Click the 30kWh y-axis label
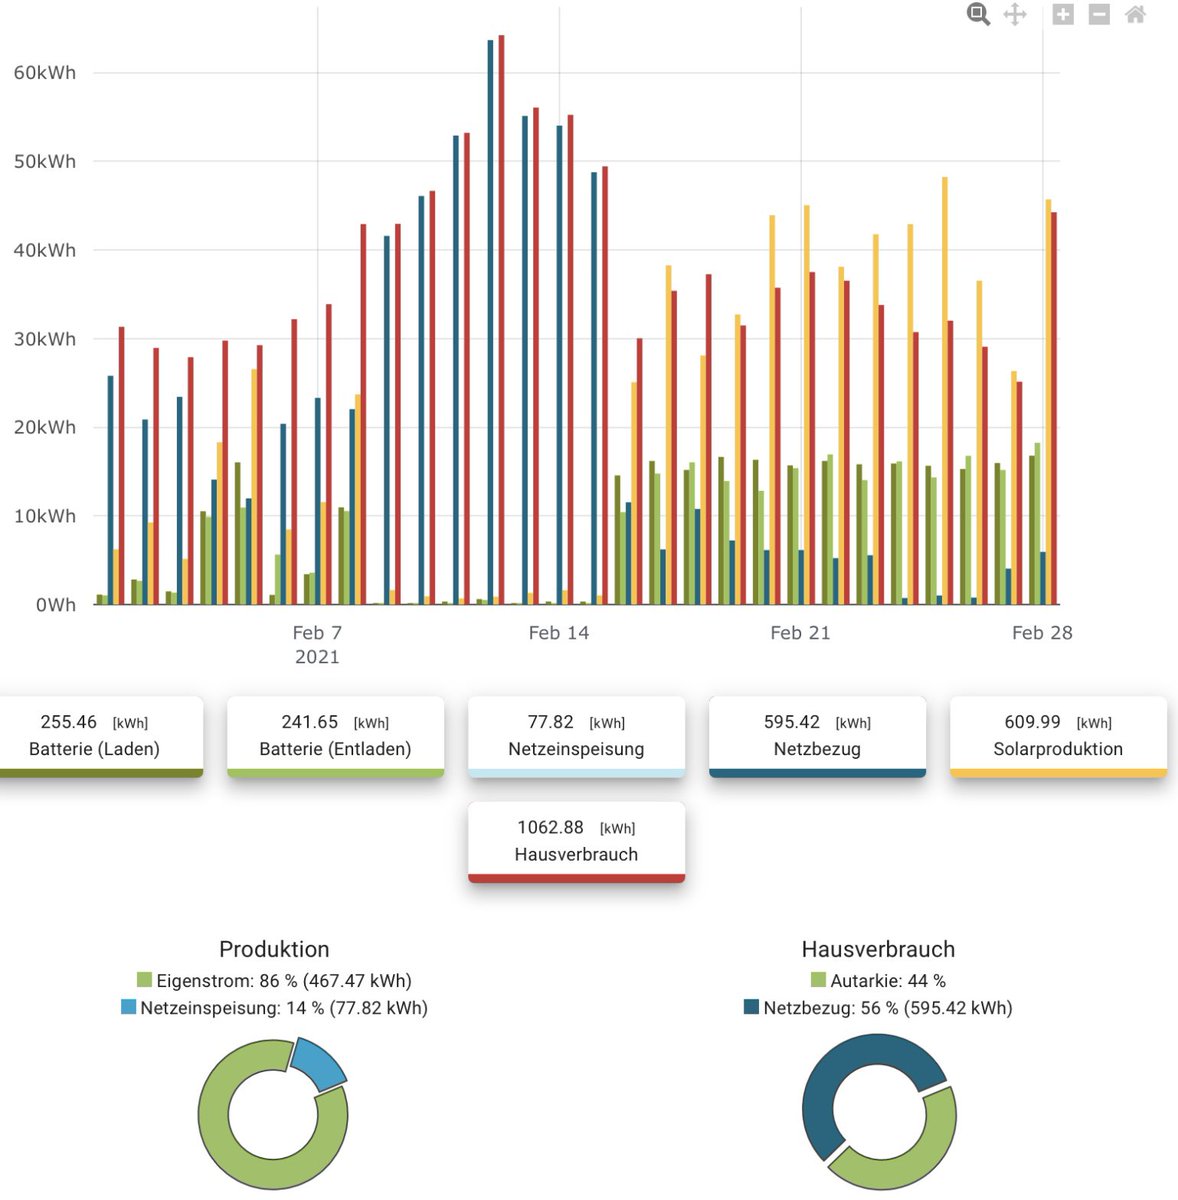 click(x=44, y=339)
